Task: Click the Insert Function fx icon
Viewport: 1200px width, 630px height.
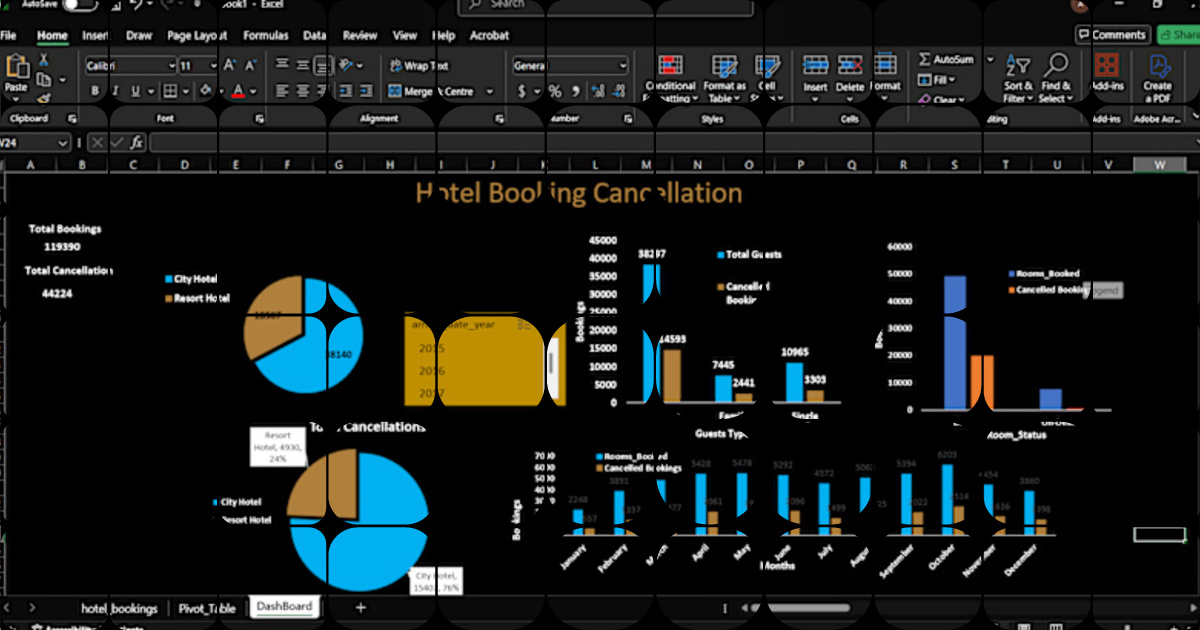Action: tap(136, 143)
